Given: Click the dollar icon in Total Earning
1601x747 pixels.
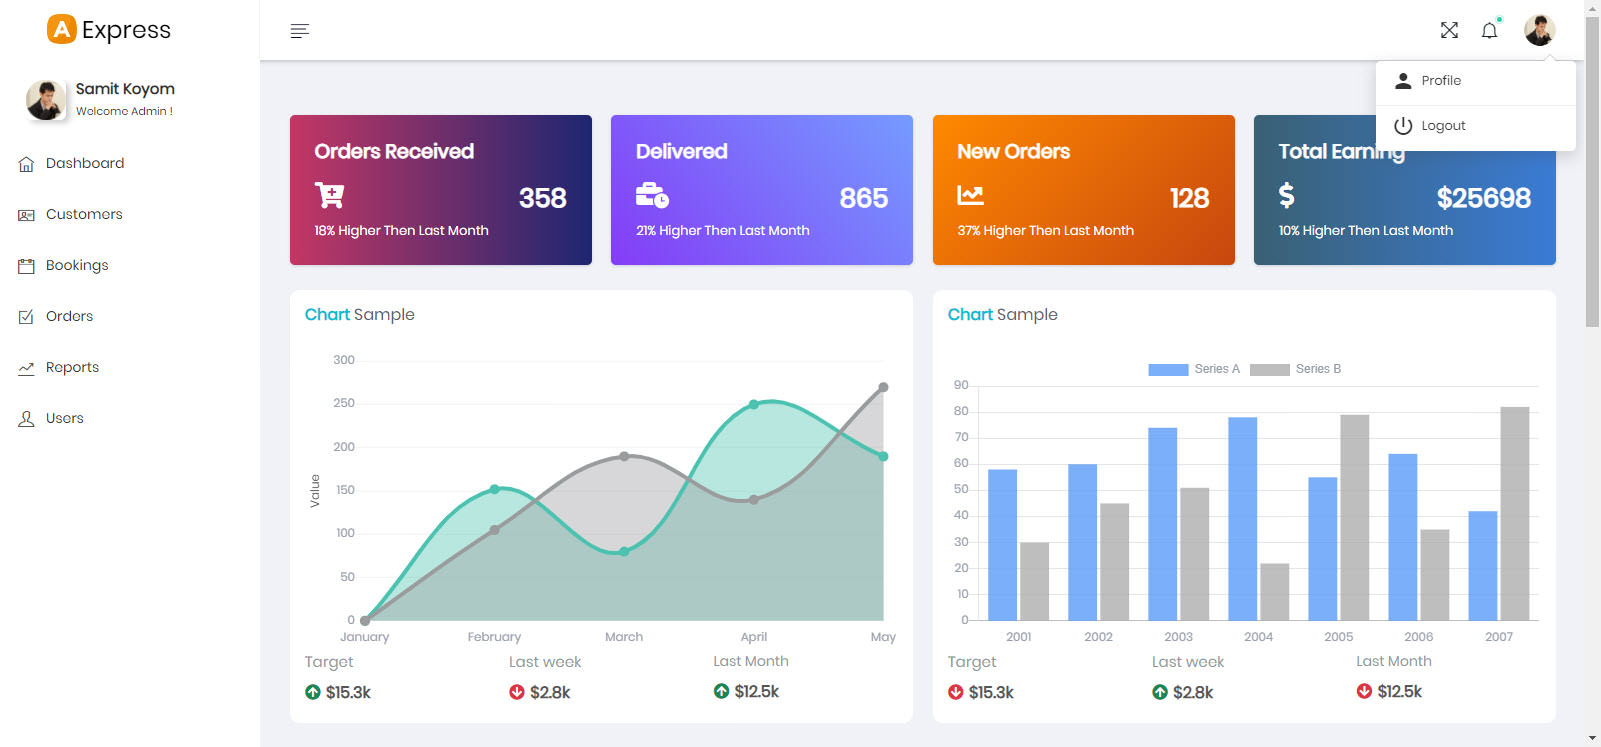Looking at the screenshot, I should tap(1287, 195).
